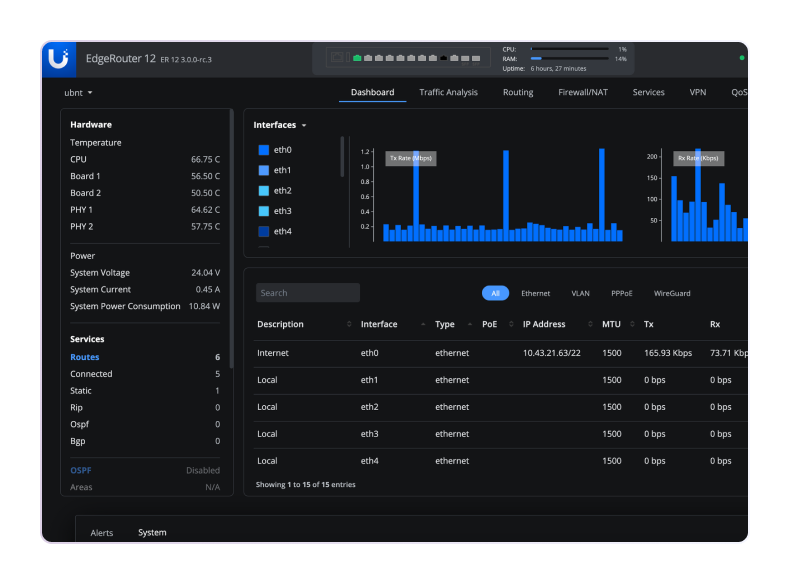The image size is (790, 584).
Task: Click the Bgp routes row
Action: pyautogui.click(x=145, y=441)
